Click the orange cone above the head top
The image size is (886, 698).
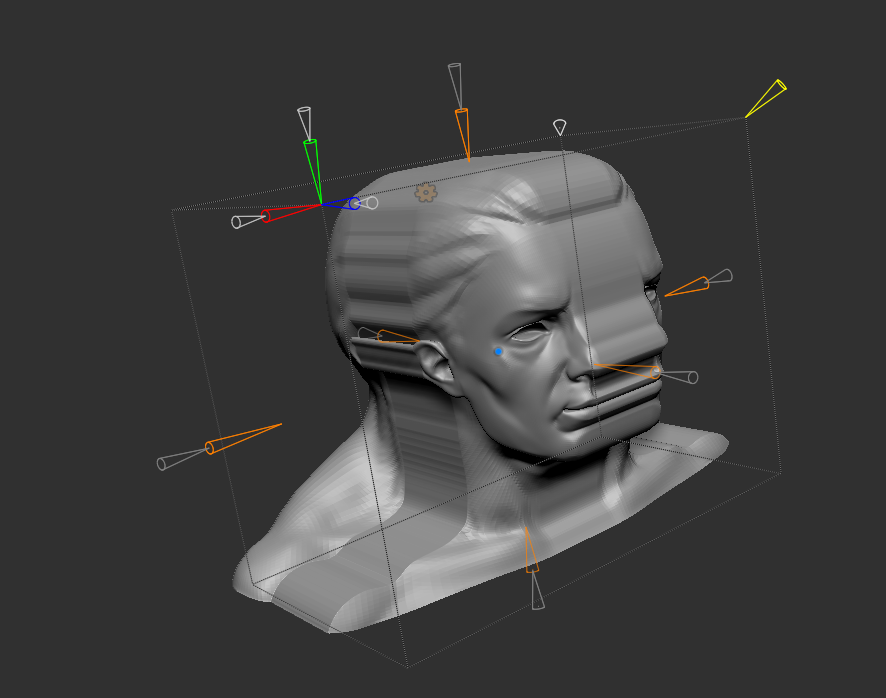(463, 135)
